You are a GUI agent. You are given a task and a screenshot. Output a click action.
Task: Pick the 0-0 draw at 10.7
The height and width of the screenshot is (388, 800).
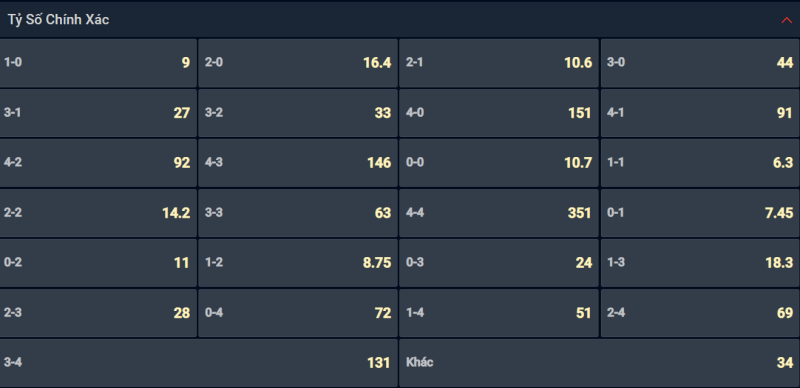point(498,163)
